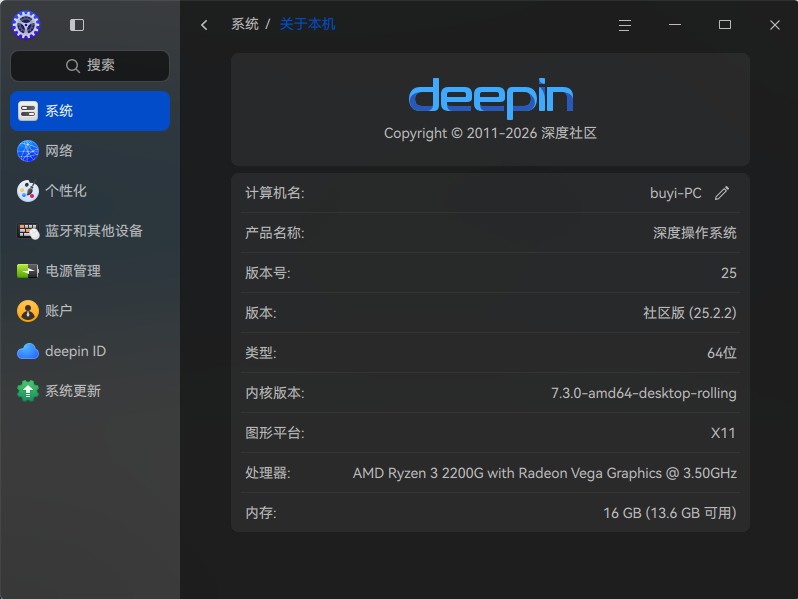Click the value 深度操作系统
The width and height of the screenshot is (798, 599).
point(695,233)
